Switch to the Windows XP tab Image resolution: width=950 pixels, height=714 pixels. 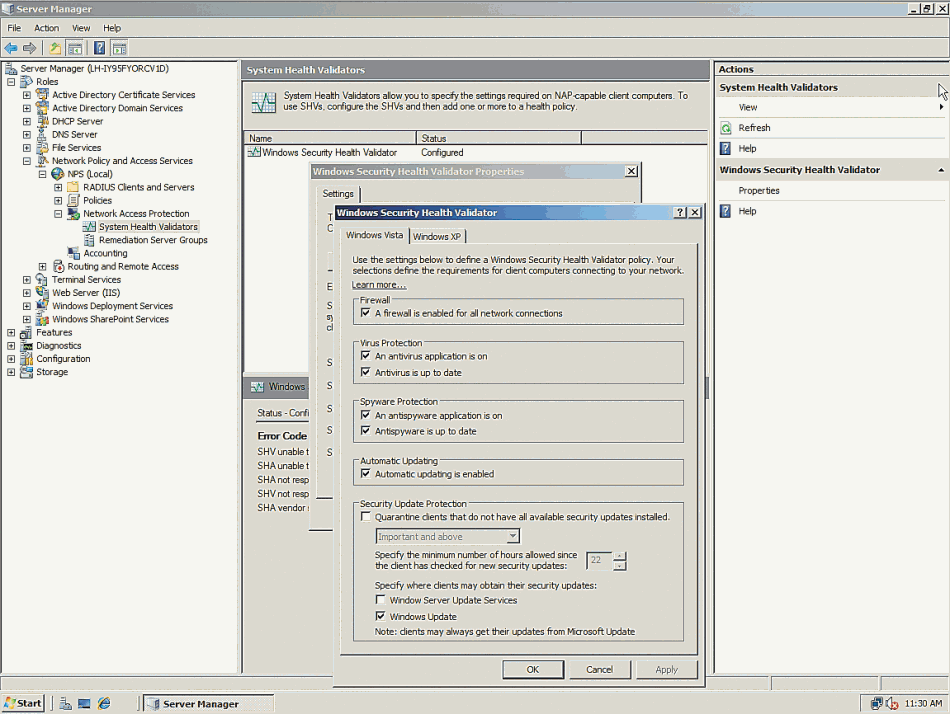pos(437,236)
